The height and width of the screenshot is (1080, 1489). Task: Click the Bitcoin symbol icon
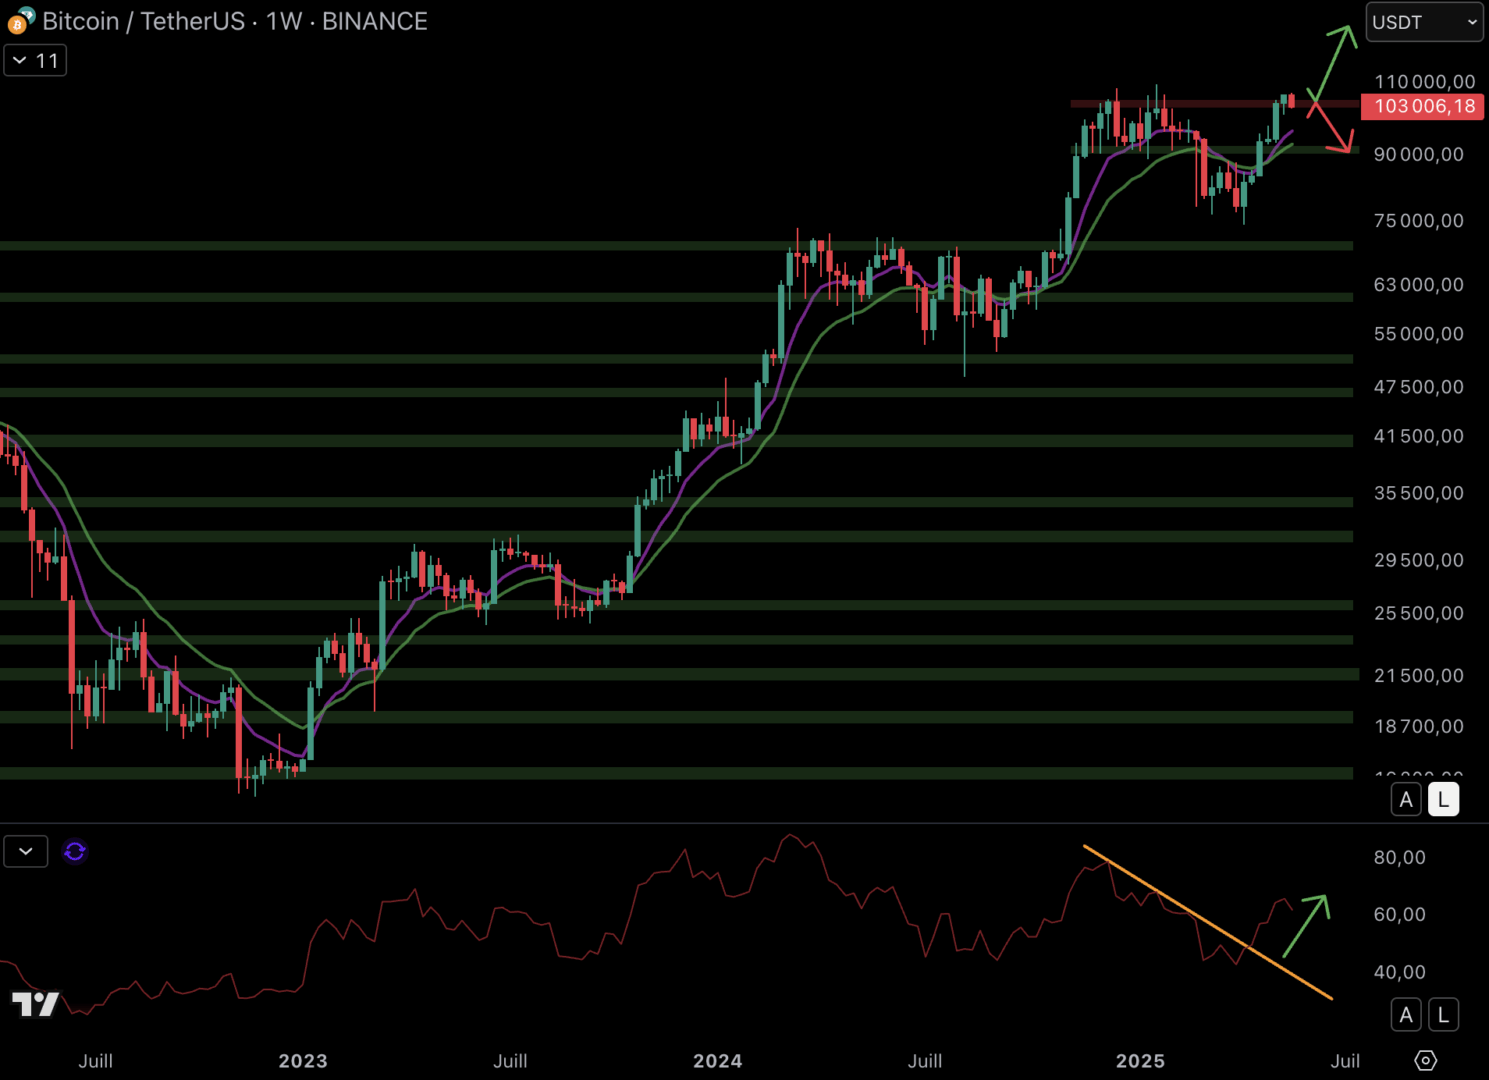20,20
